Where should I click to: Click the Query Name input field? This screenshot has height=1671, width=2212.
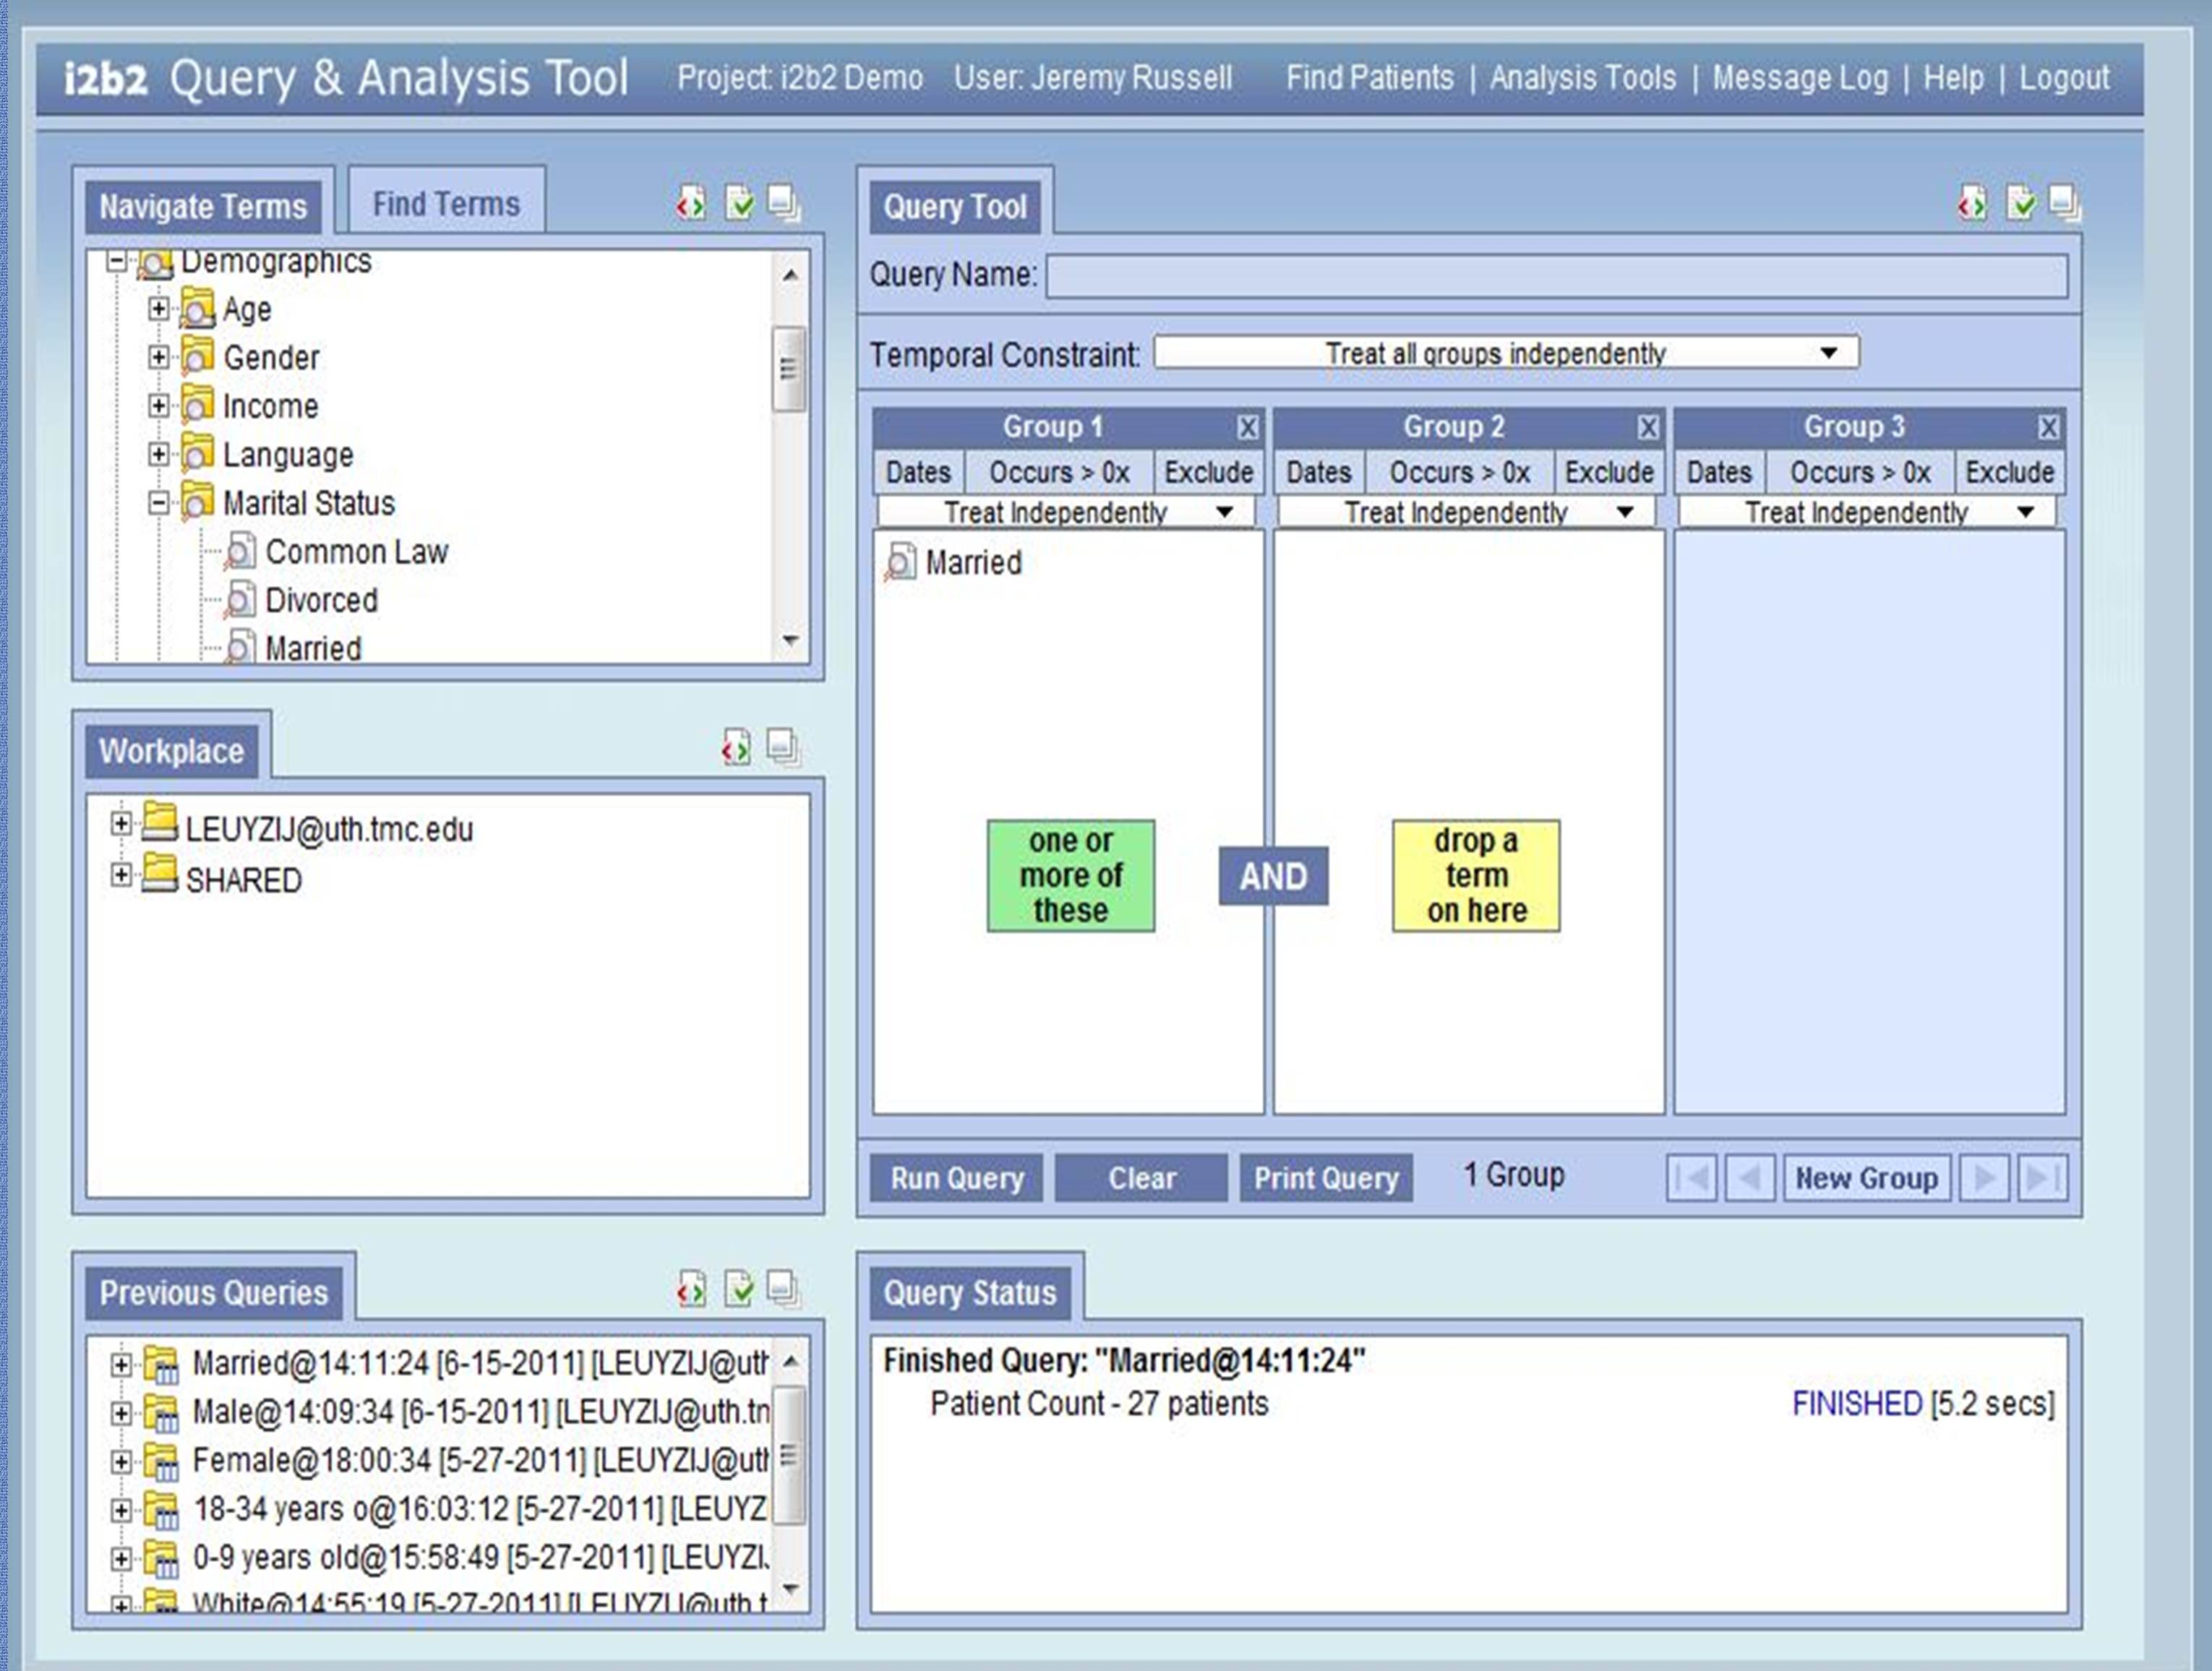click(1557, 276)
